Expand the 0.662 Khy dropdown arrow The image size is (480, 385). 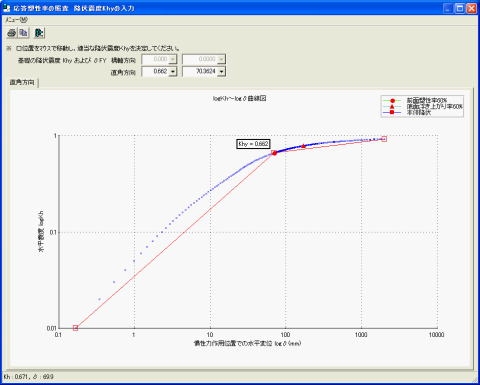tap(173, 72)
